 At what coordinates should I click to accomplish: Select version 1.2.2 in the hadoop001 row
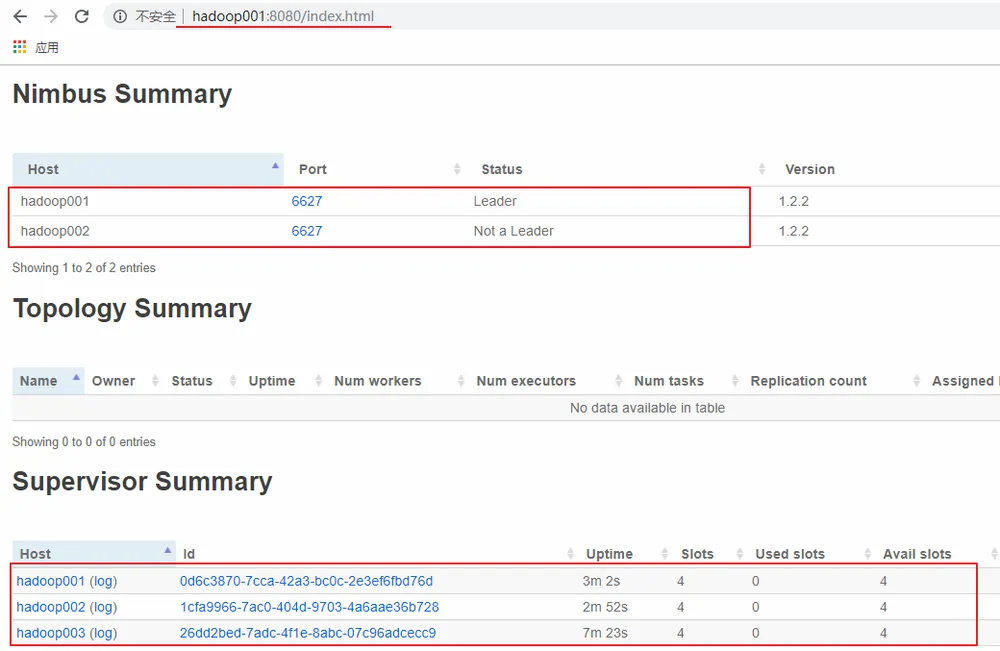tap(793, 201)
